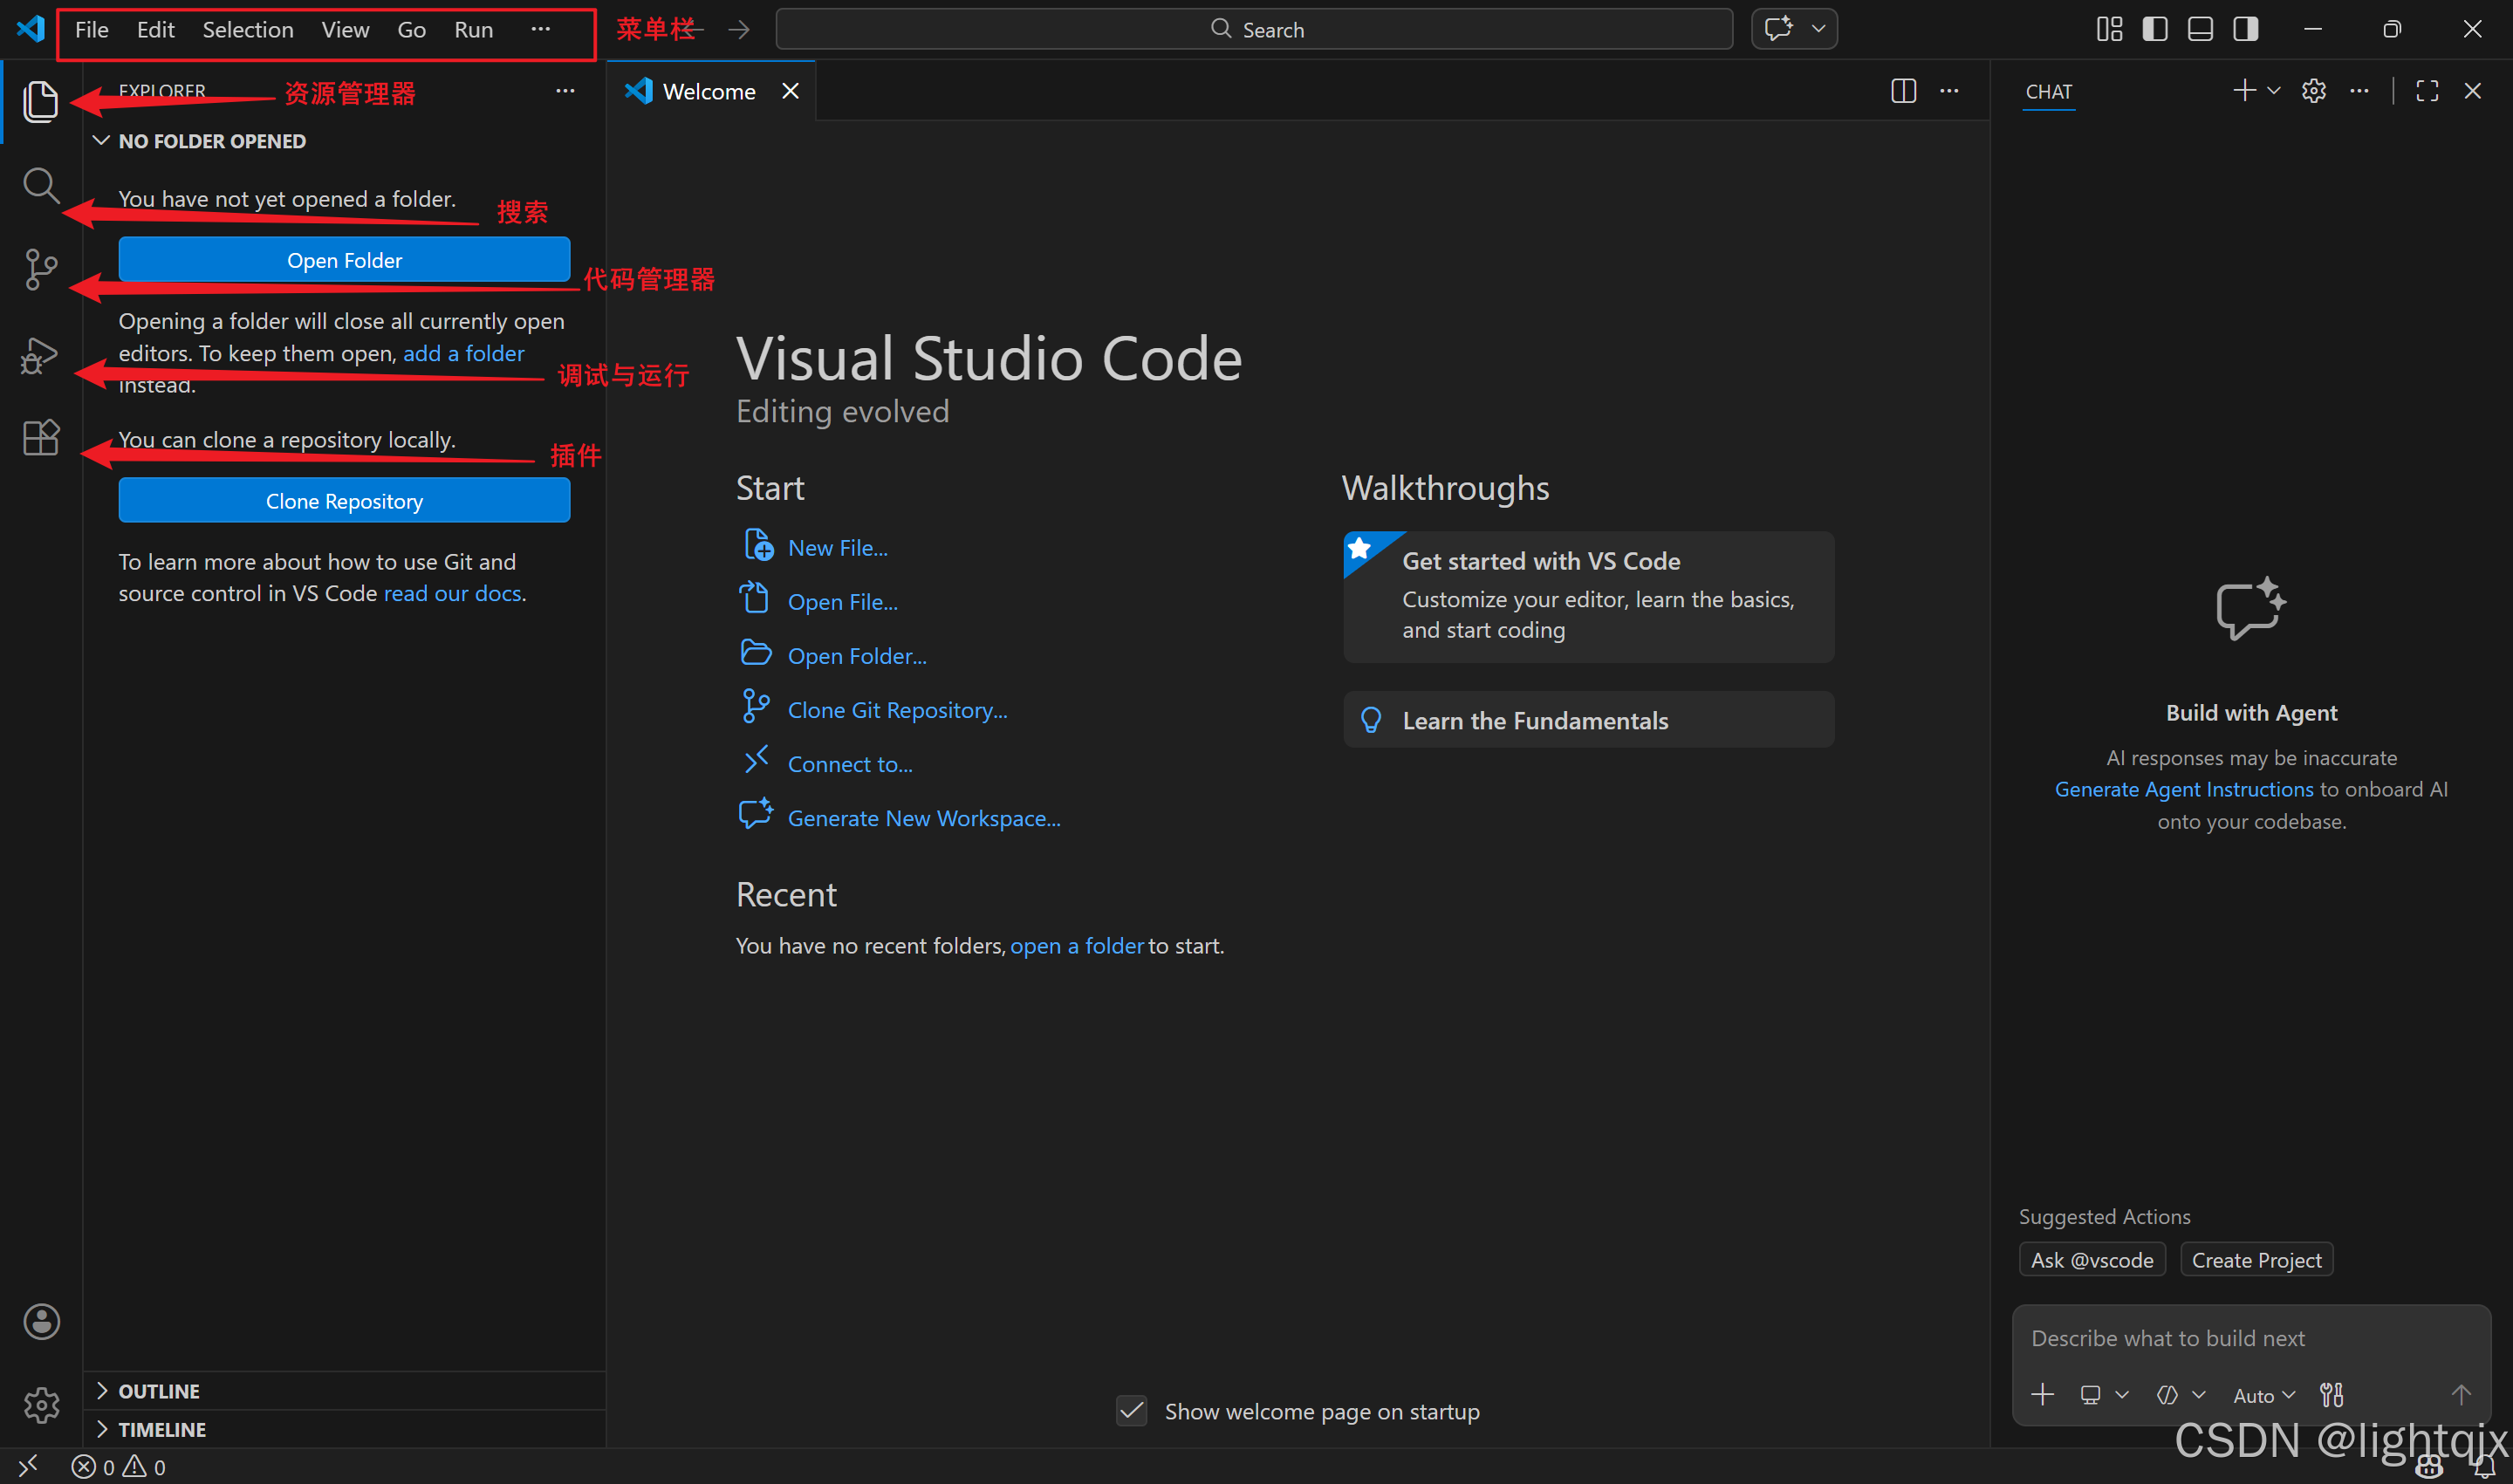The width and height of the screenshot is (2513, 1484).
Task: Open the Manage gear icon
Action: click(x=41, y=1405)
